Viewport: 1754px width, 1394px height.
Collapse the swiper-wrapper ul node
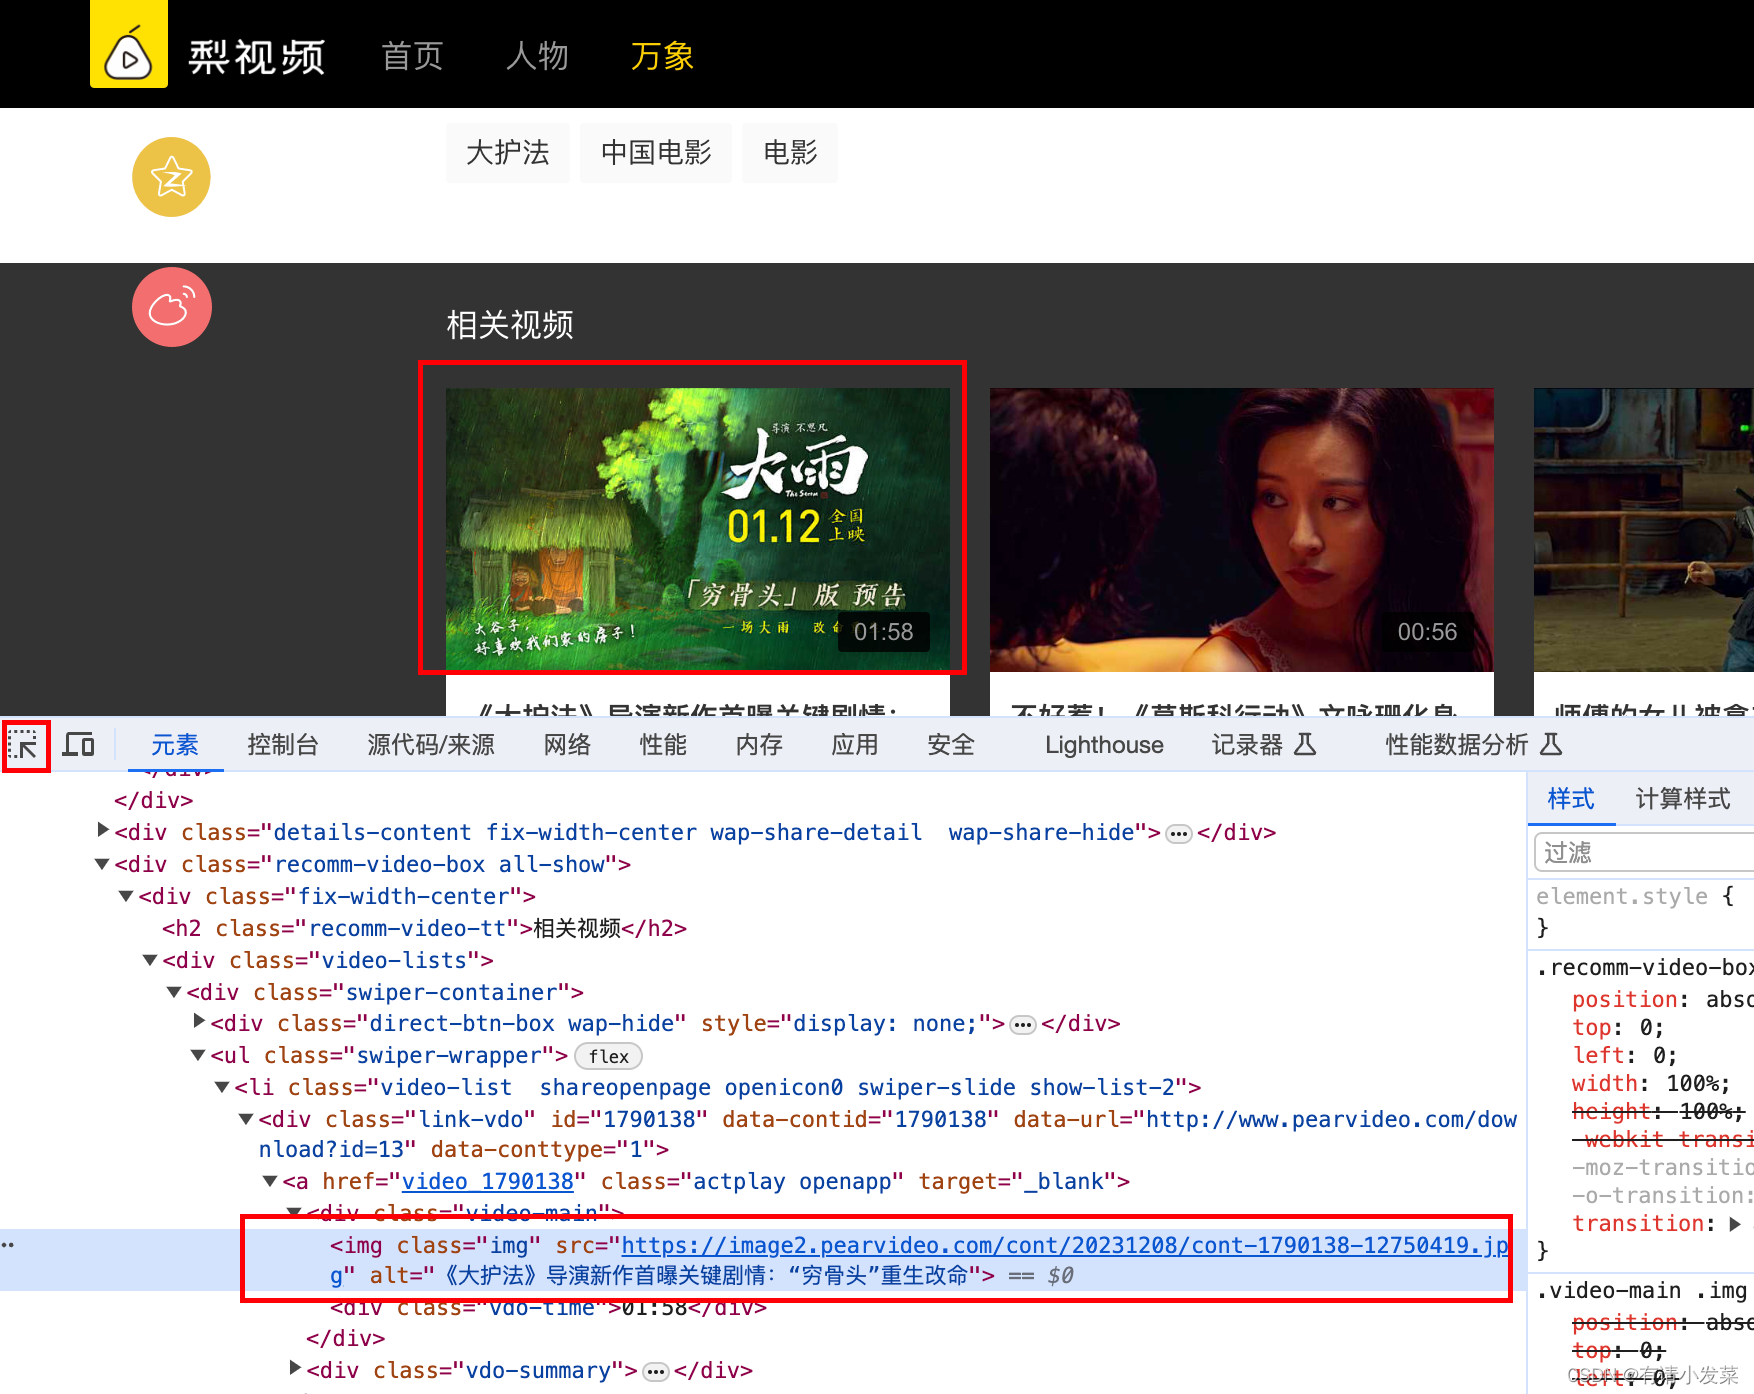point(198,1055)
